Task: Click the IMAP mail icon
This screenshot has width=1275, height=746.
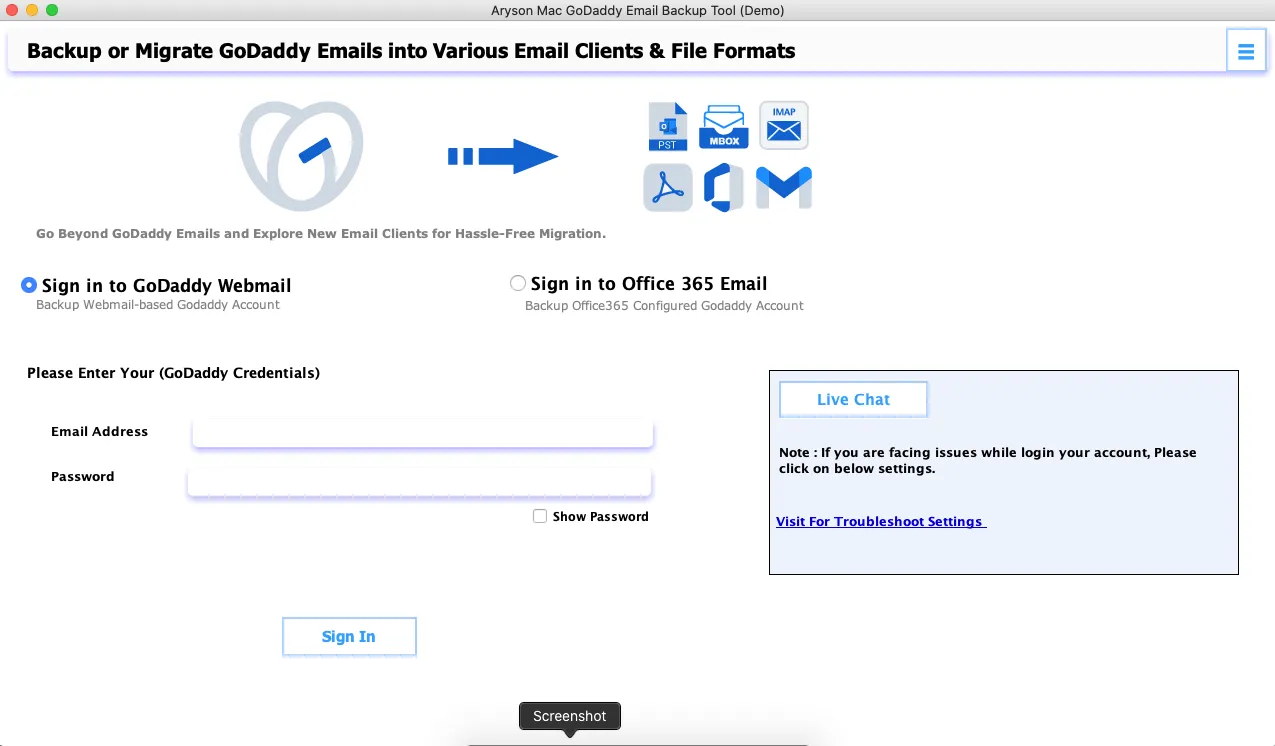Action: [784, 125]
